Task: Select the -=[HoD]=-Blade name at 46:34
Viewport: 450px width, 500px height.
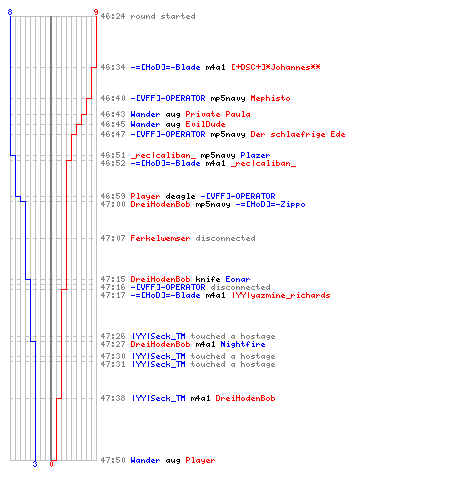Action: (x=165, y=67)
